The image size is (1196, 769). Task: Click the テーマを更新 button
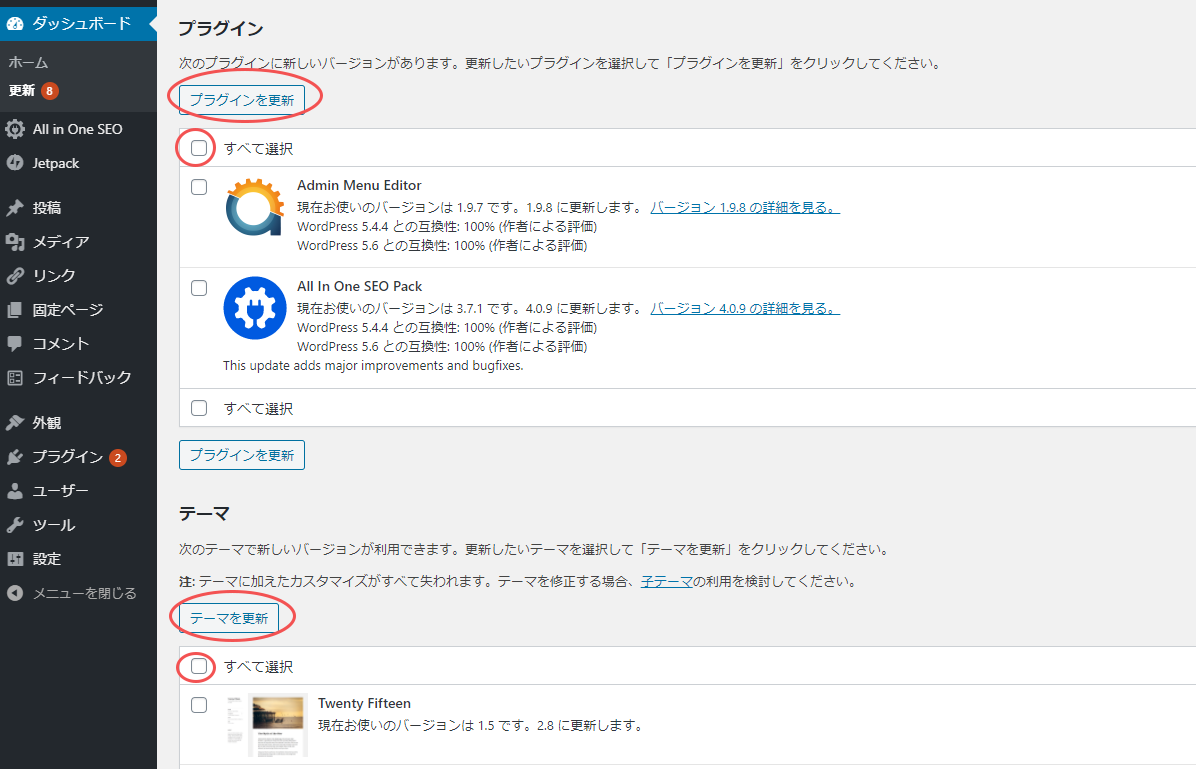click(x=229, y=618)
